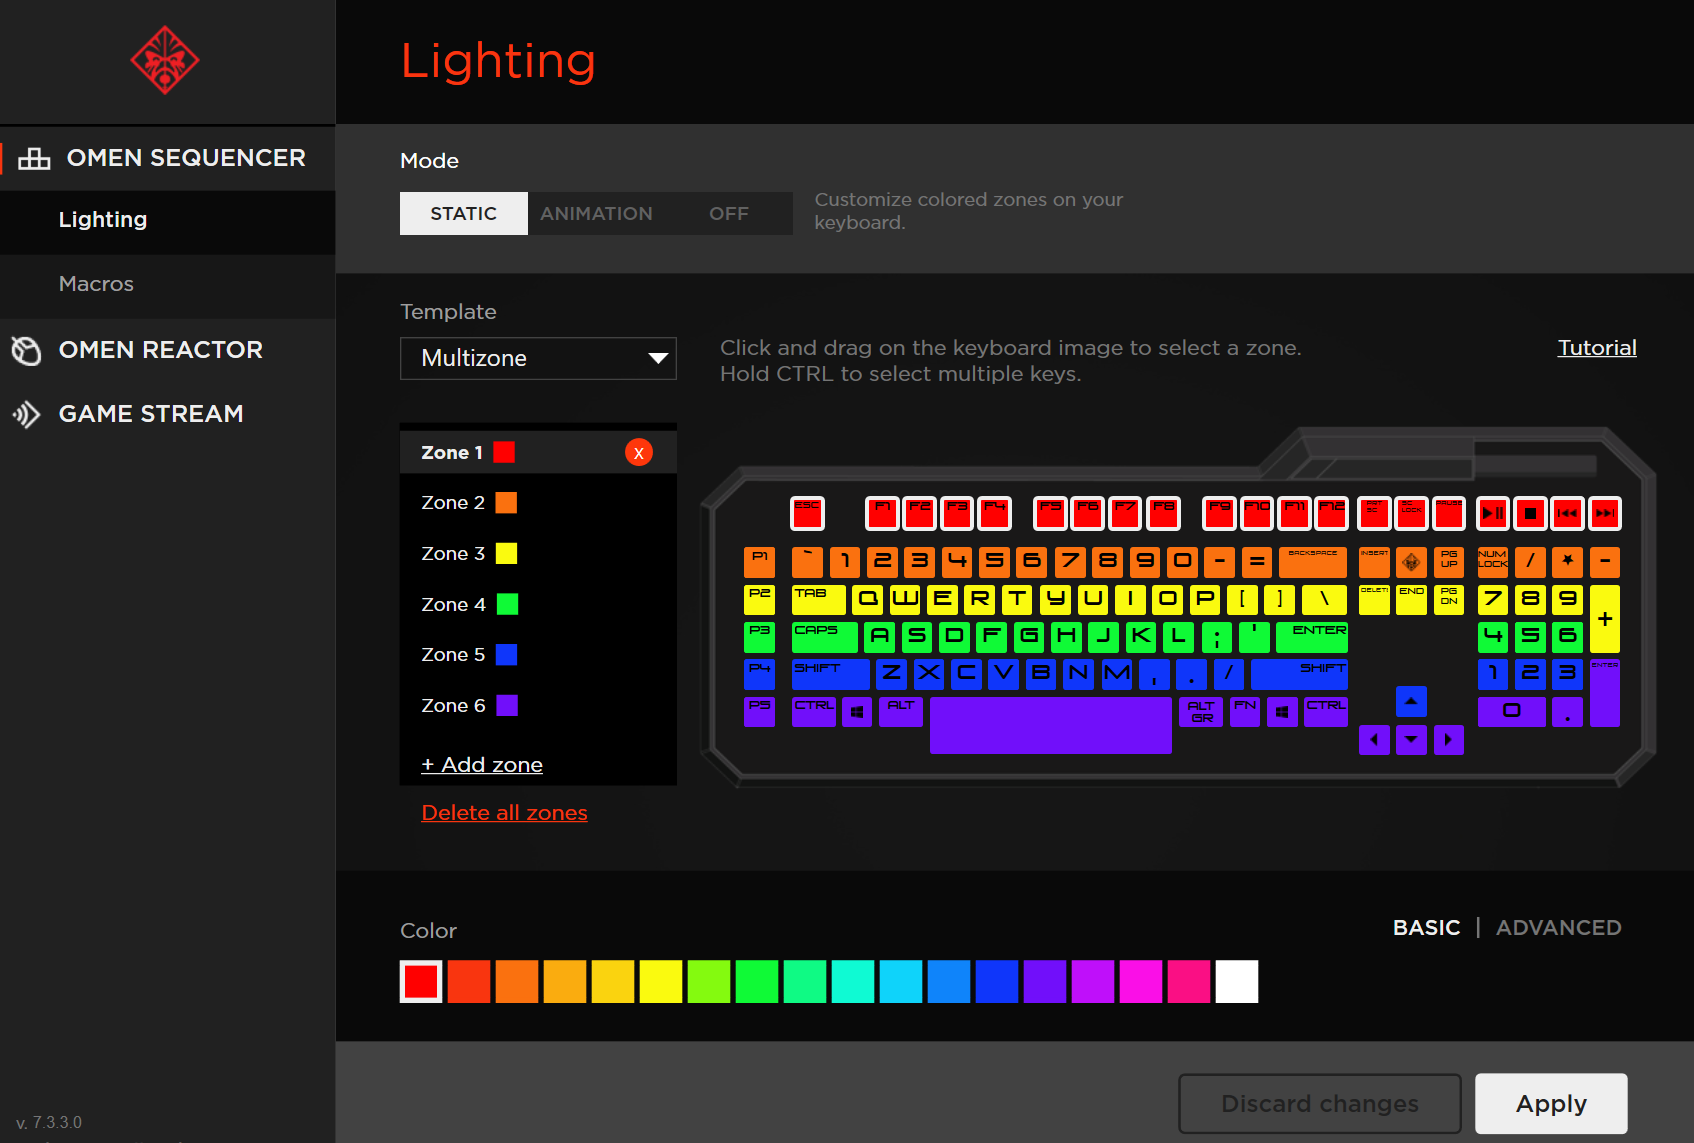The height and width of the screenshot is (1143, 1694).
Task: Open the Tutorial link
Action: point(1597,348)
